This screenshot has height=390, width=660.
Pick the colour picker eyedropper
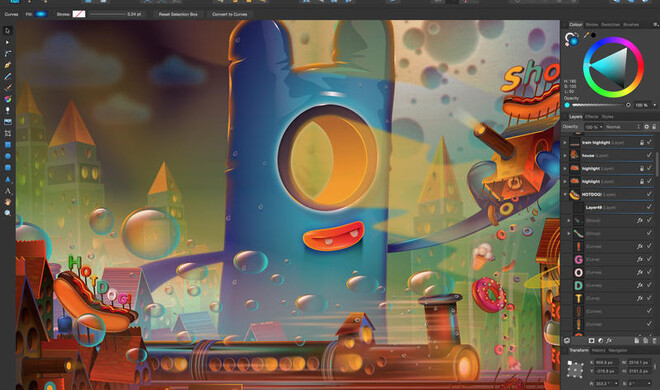pyautogui.click(x=586, y=35)
